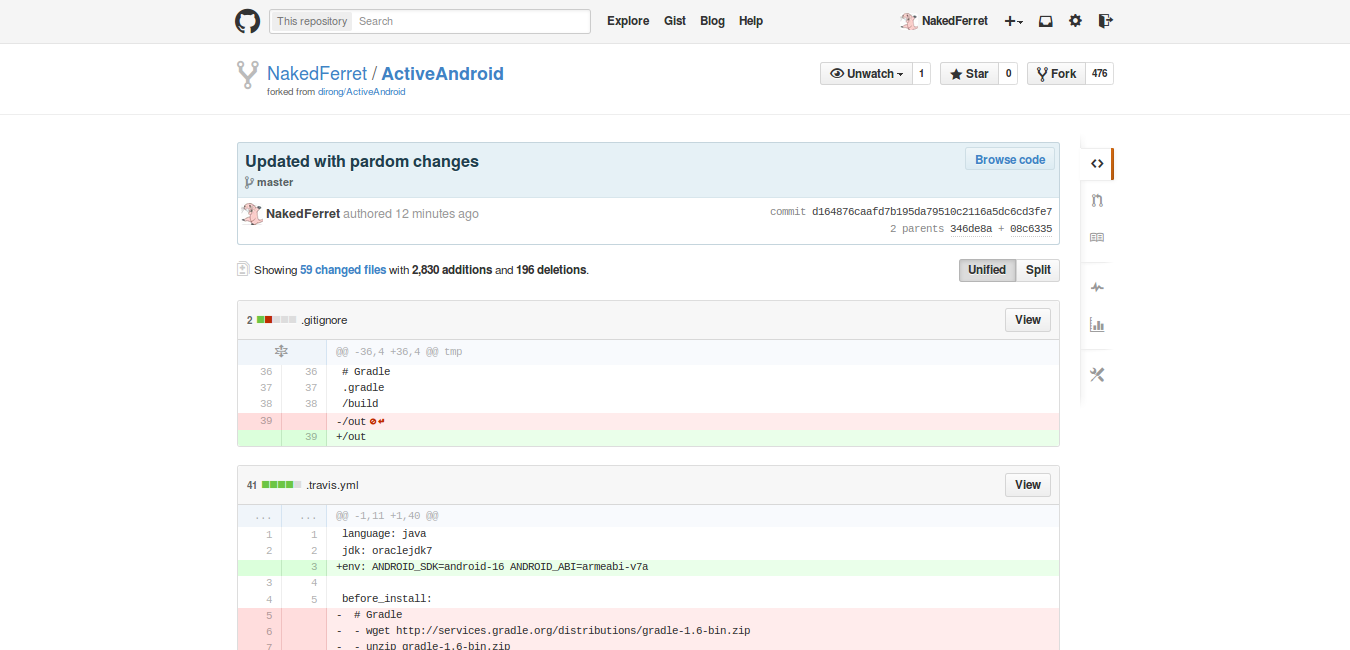Sign out using the logout icon

tap(1105, 21)
